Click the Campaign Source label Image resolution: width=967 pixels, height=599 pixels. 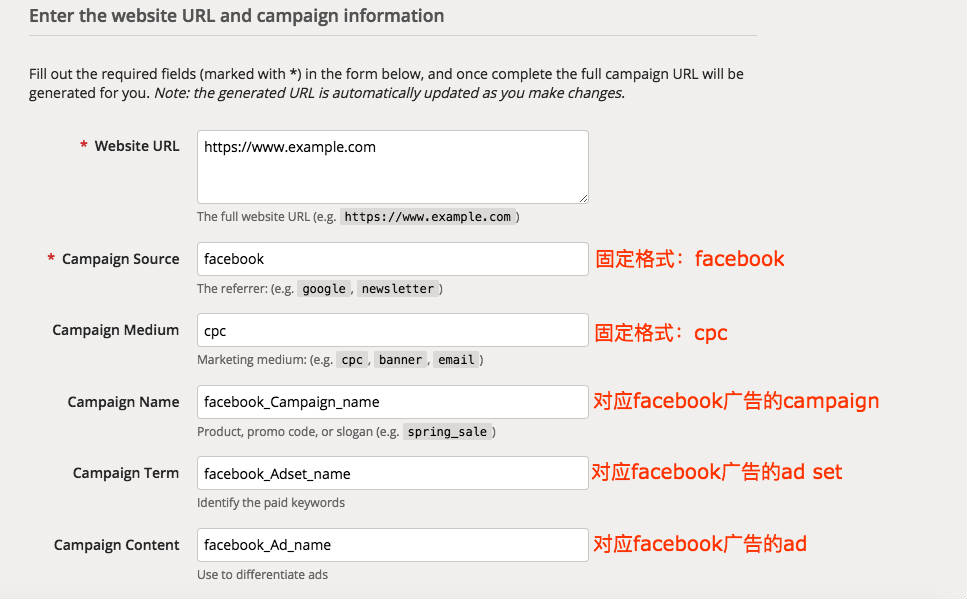120,259
